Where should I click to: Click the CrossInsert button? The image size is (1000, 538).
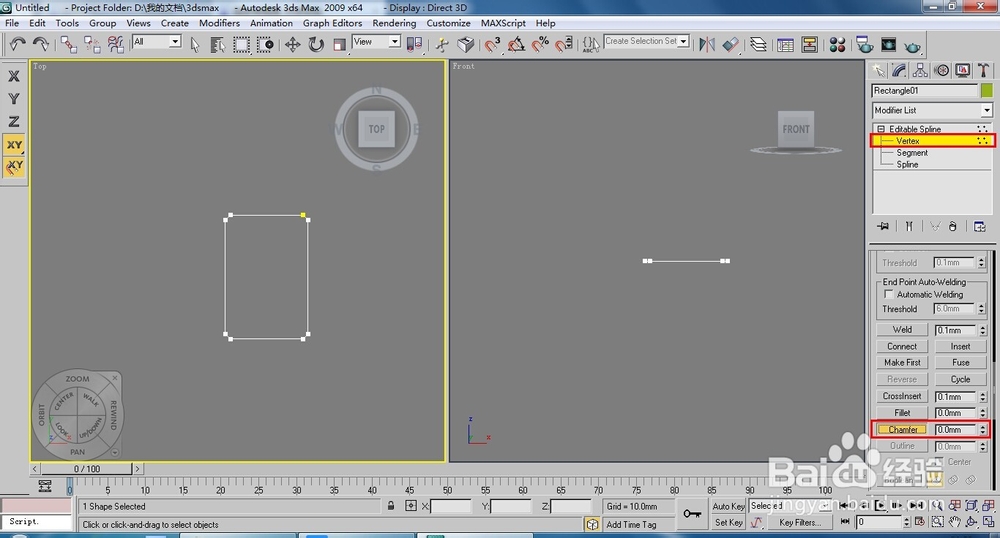click(x=902, y=396)
